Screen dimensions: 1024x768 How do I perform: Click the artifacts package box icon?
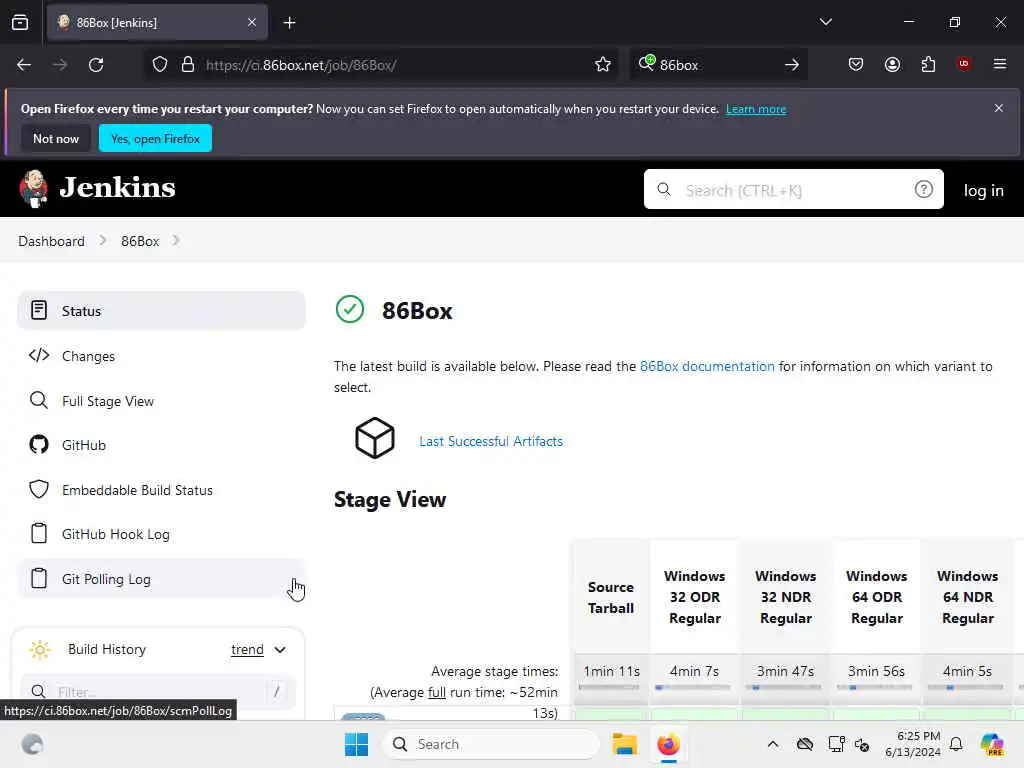pyautogui.click(x=375, y=438)
